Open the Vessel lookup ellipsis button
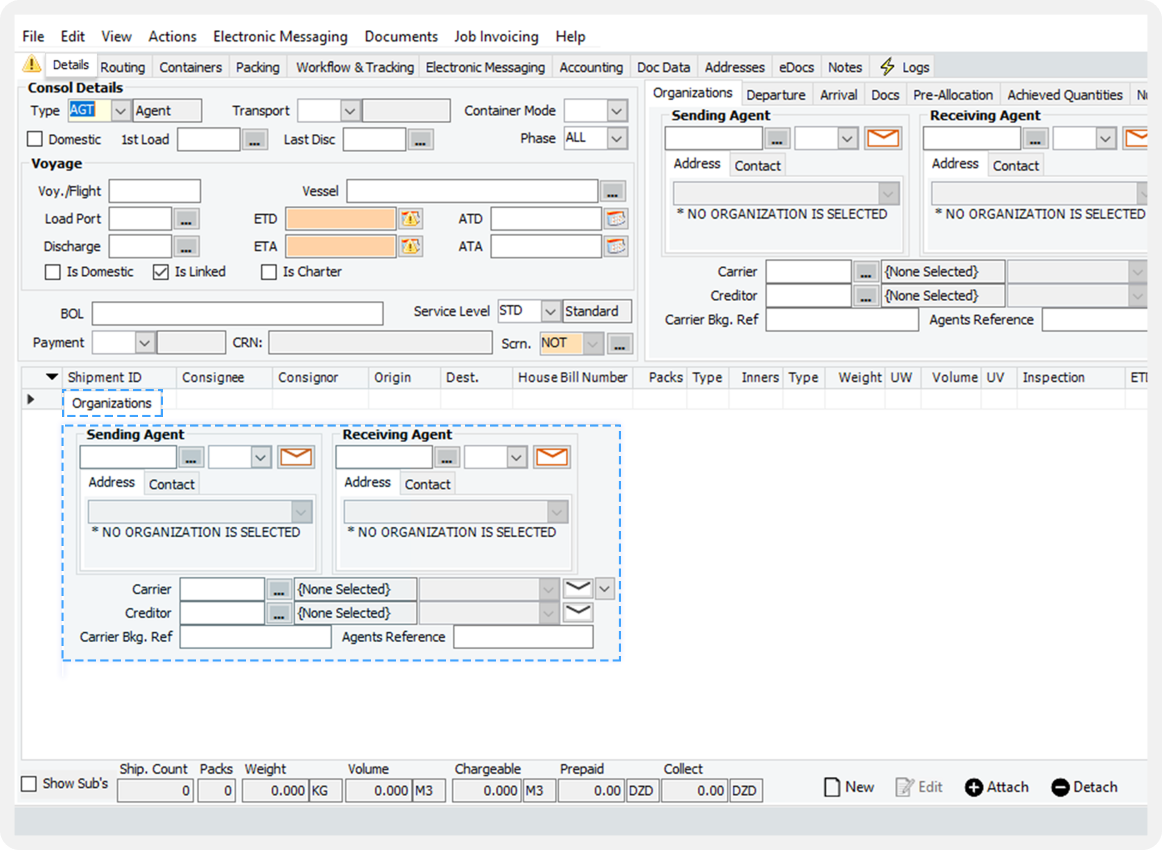The width and height of the screenshot is (1162, 850). coord(613,191)
